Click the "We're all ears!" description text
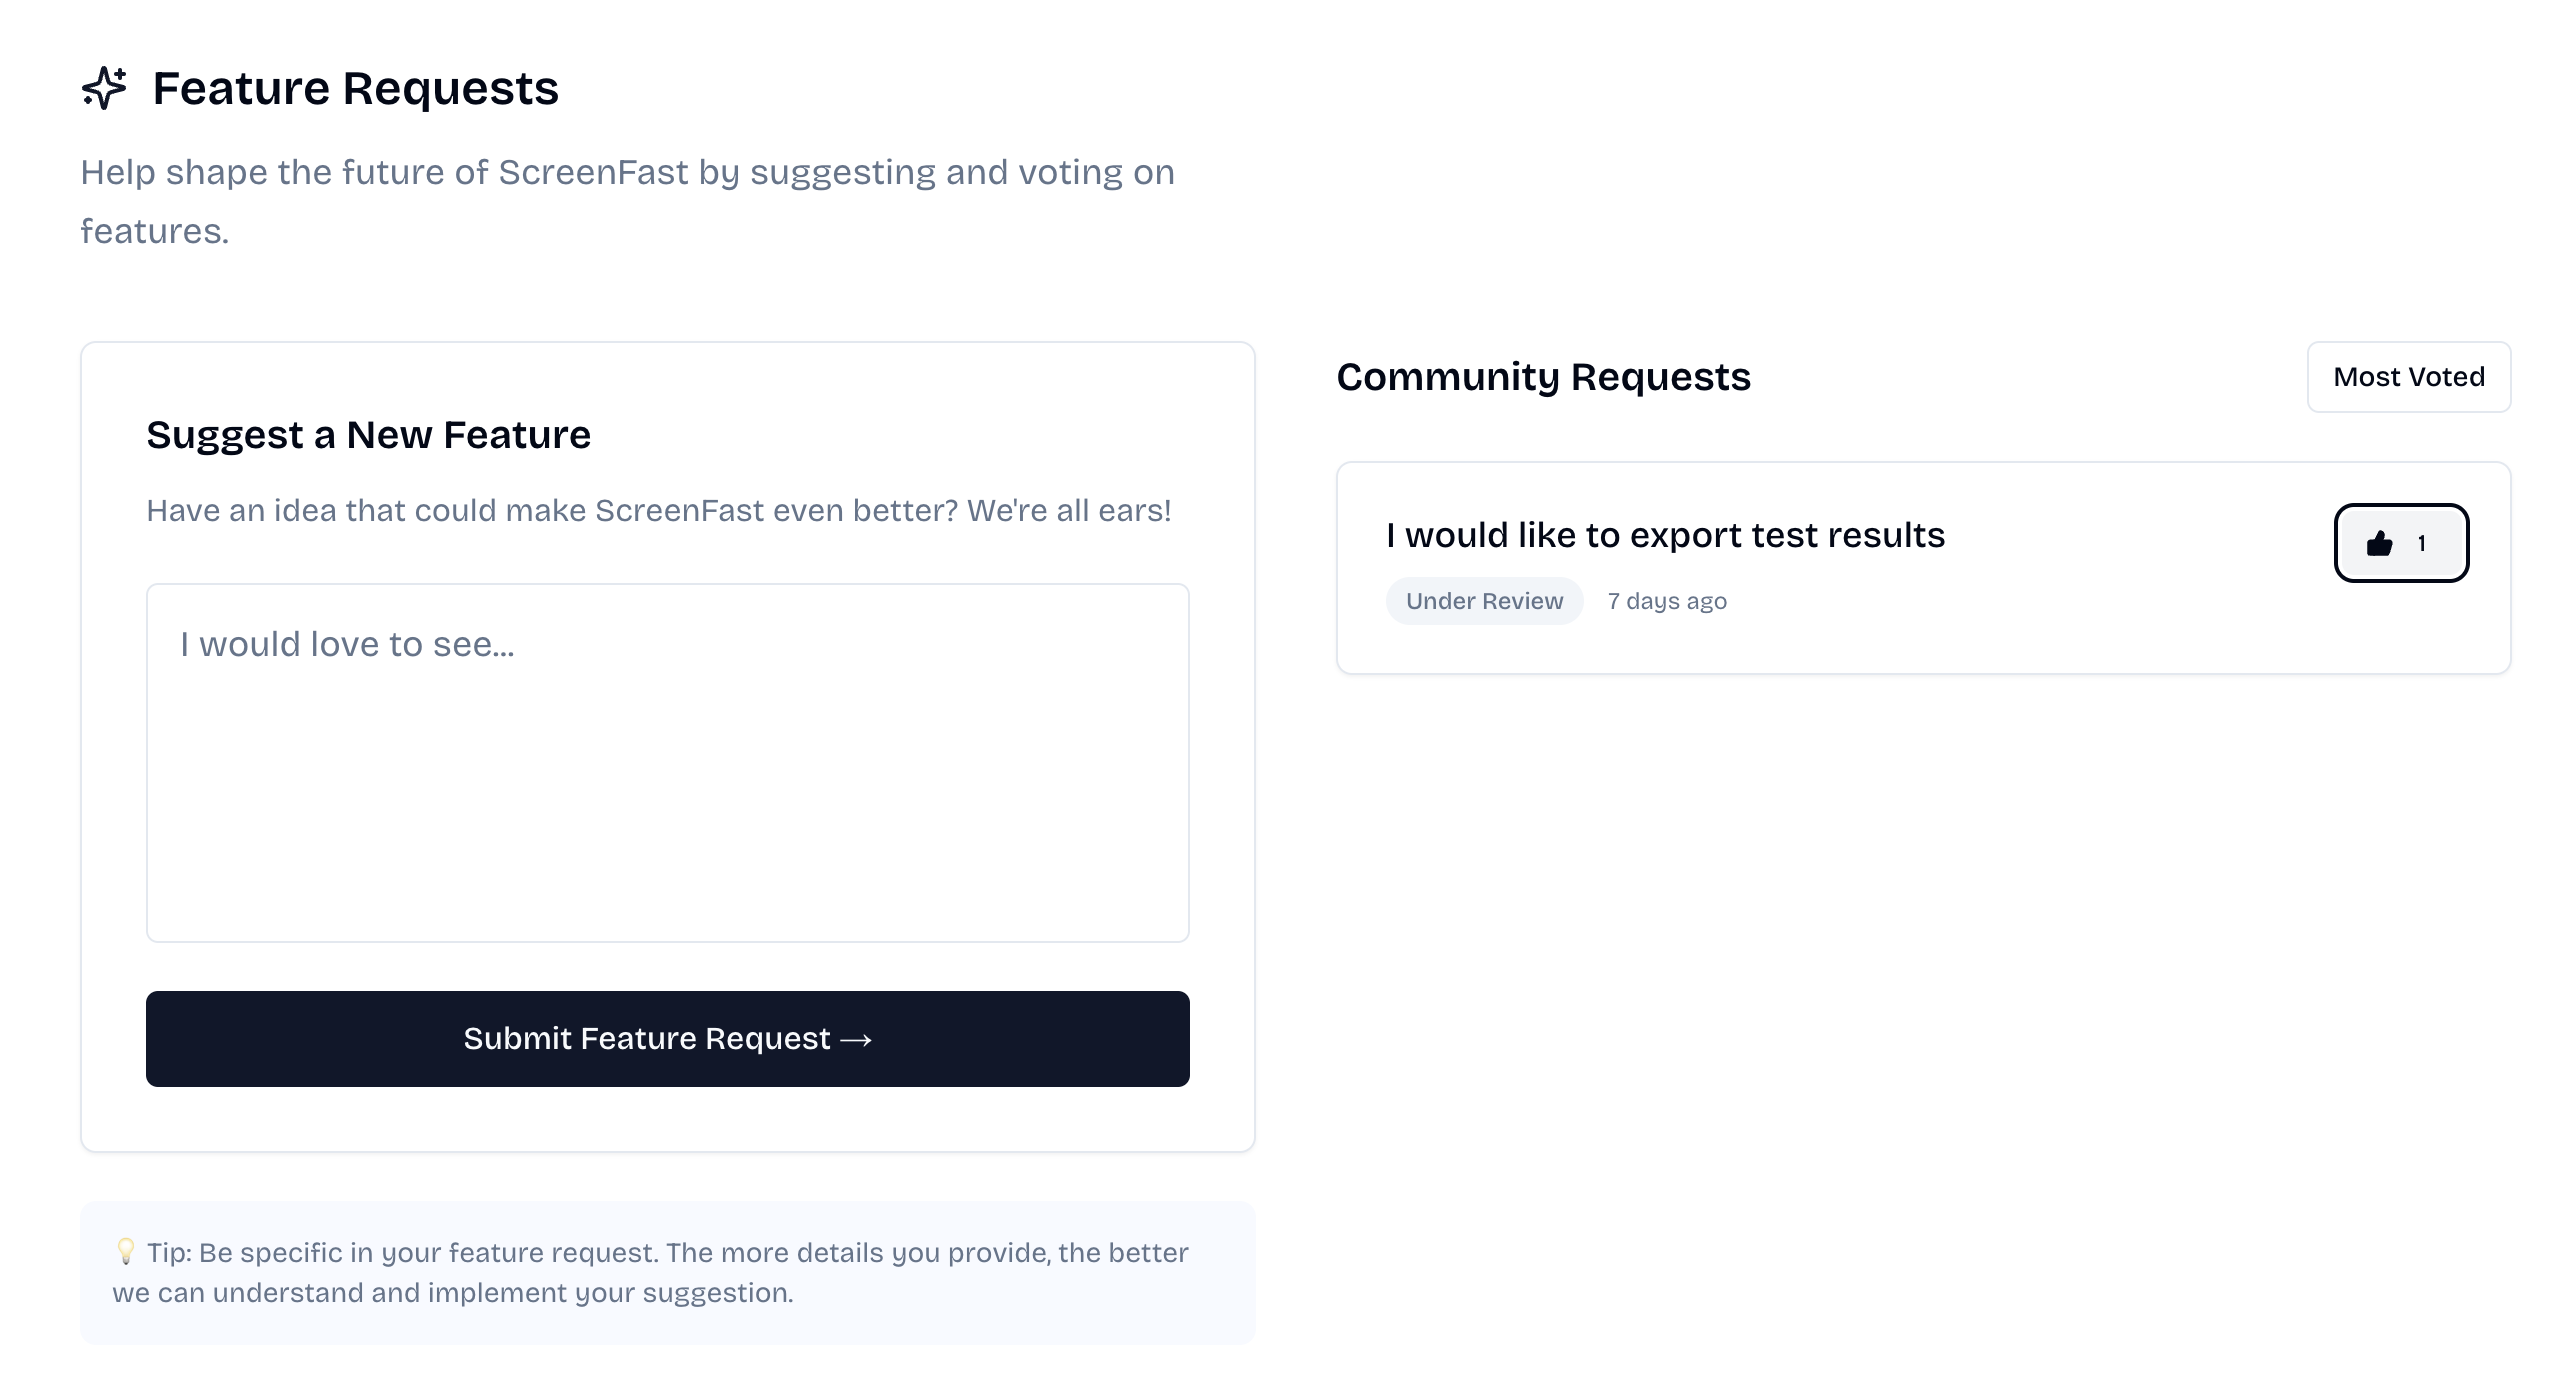 click(x=1069, y=510)
